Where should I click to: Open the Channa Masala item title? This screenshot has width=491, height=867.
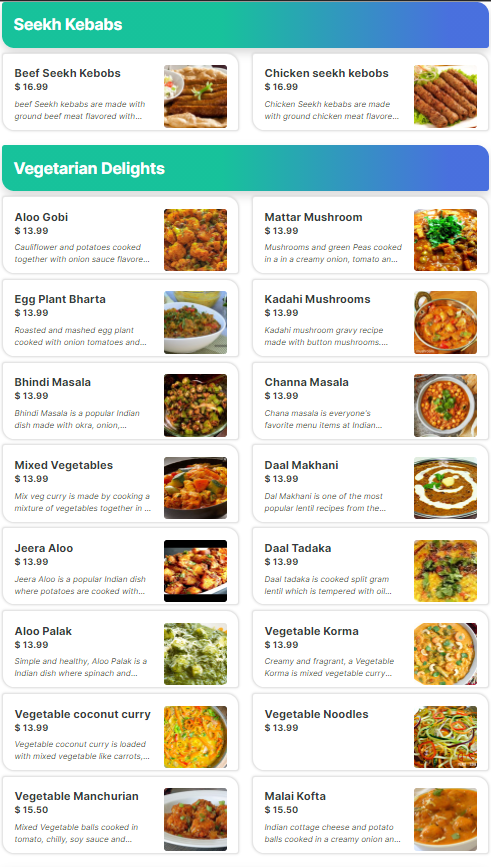click(x=306, y=382)
